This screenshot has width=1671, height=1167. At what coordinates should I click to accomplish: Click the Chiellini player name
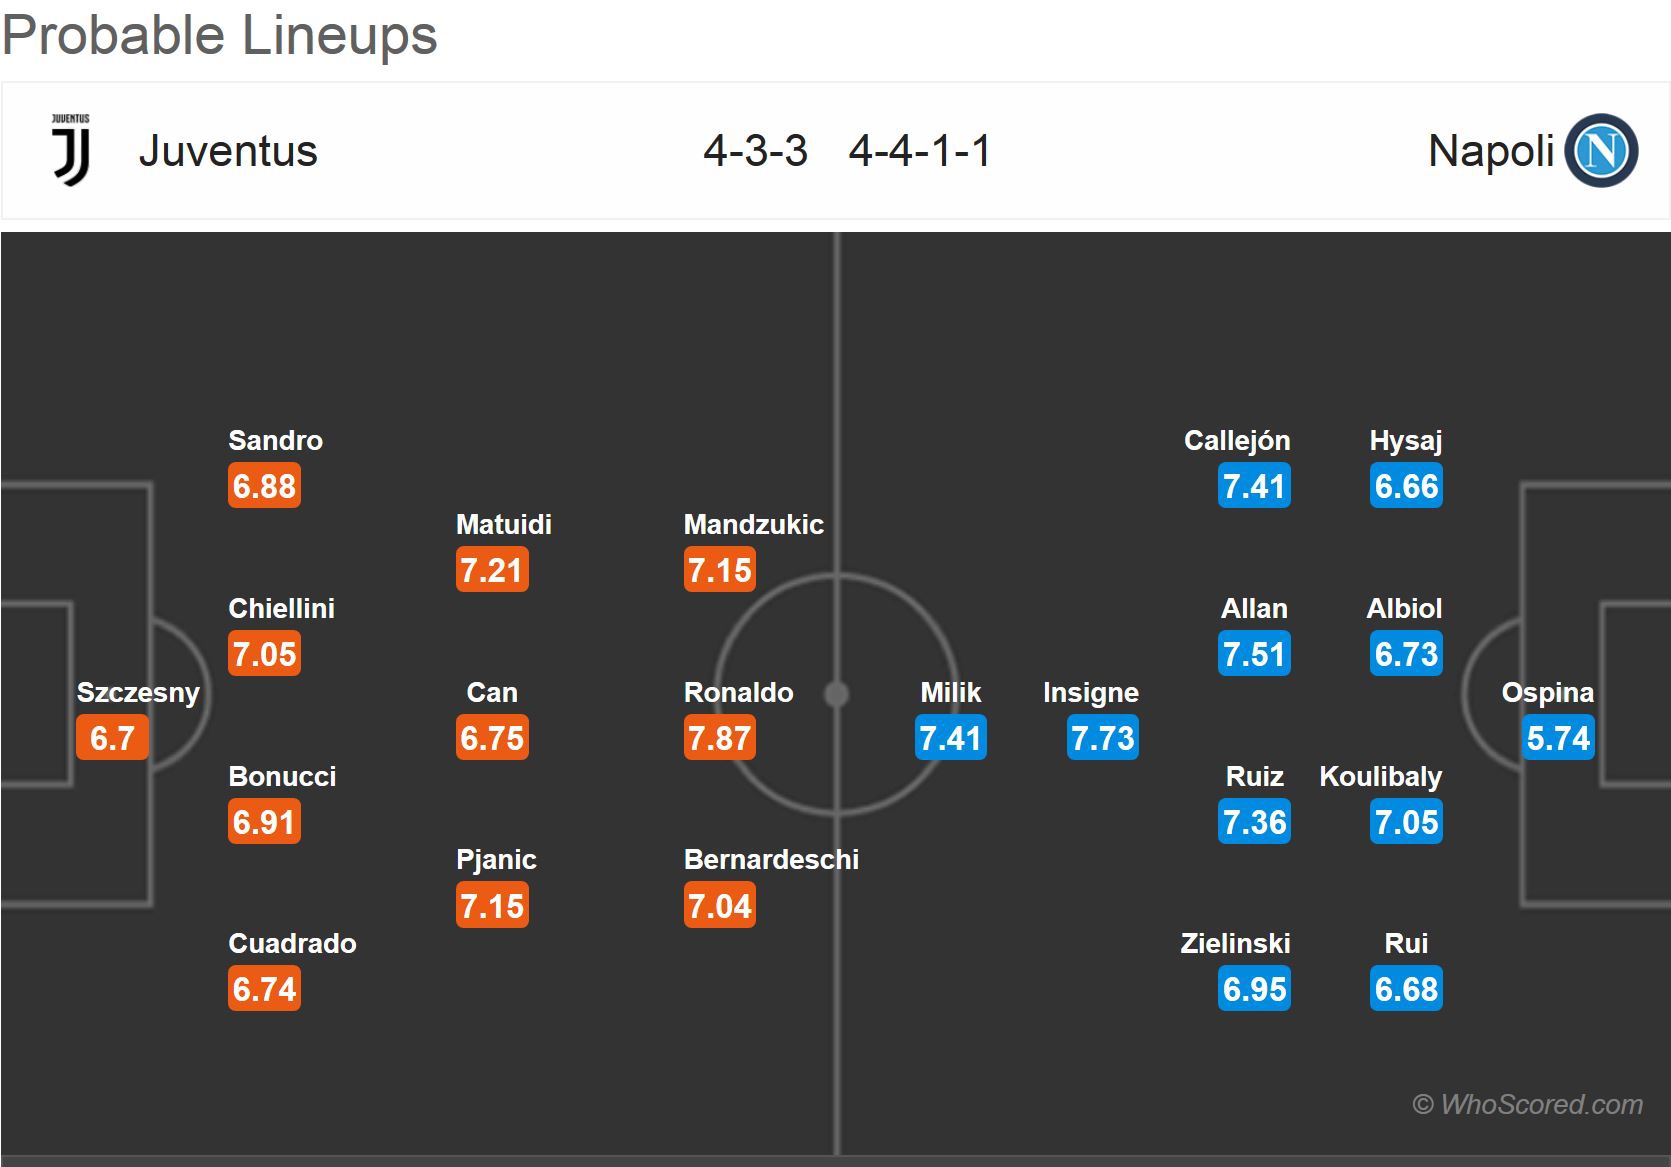coord(281,608)
